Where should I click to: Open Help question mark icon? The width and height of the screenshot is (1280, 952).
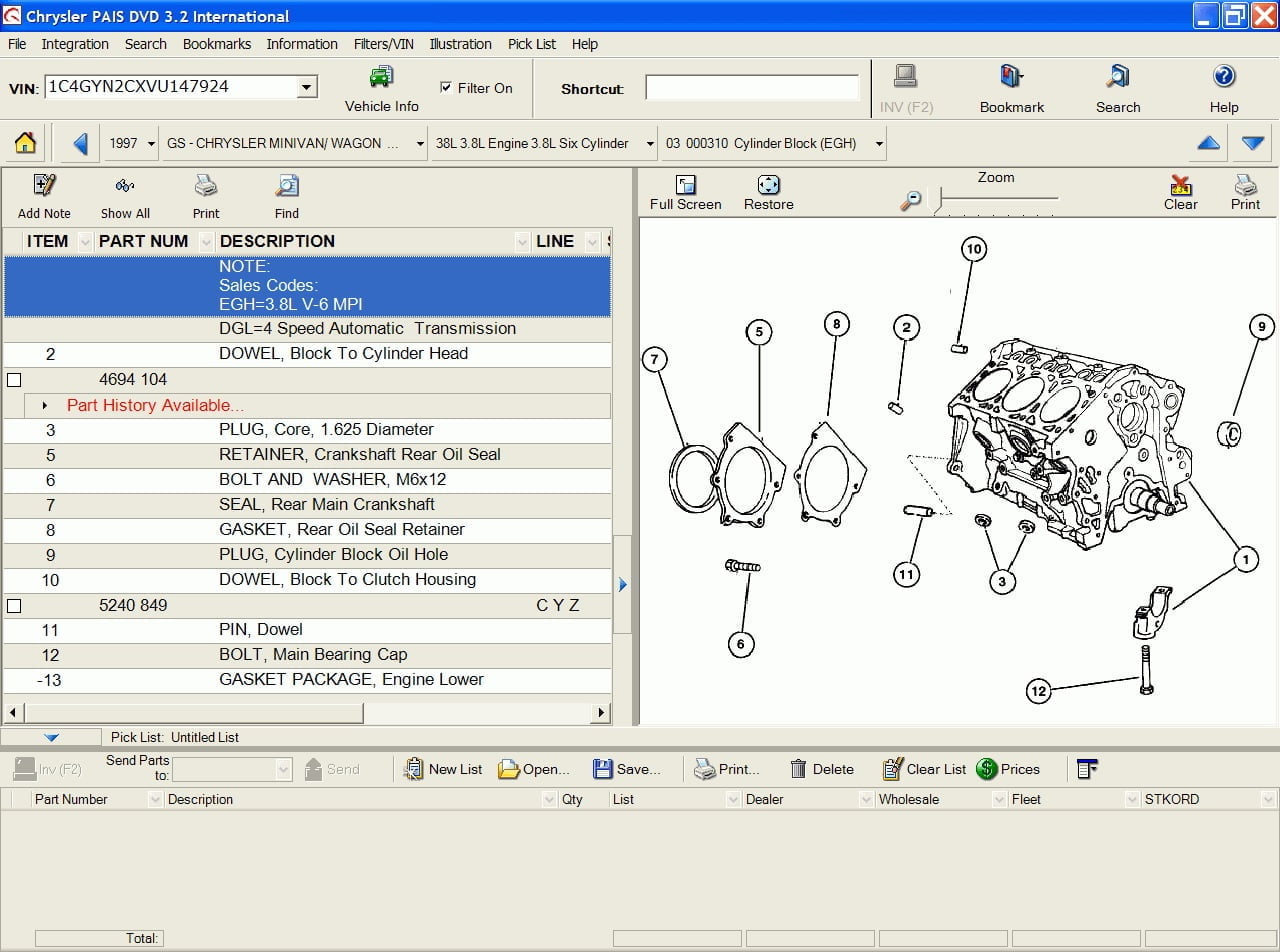[x=1224, y=77]
